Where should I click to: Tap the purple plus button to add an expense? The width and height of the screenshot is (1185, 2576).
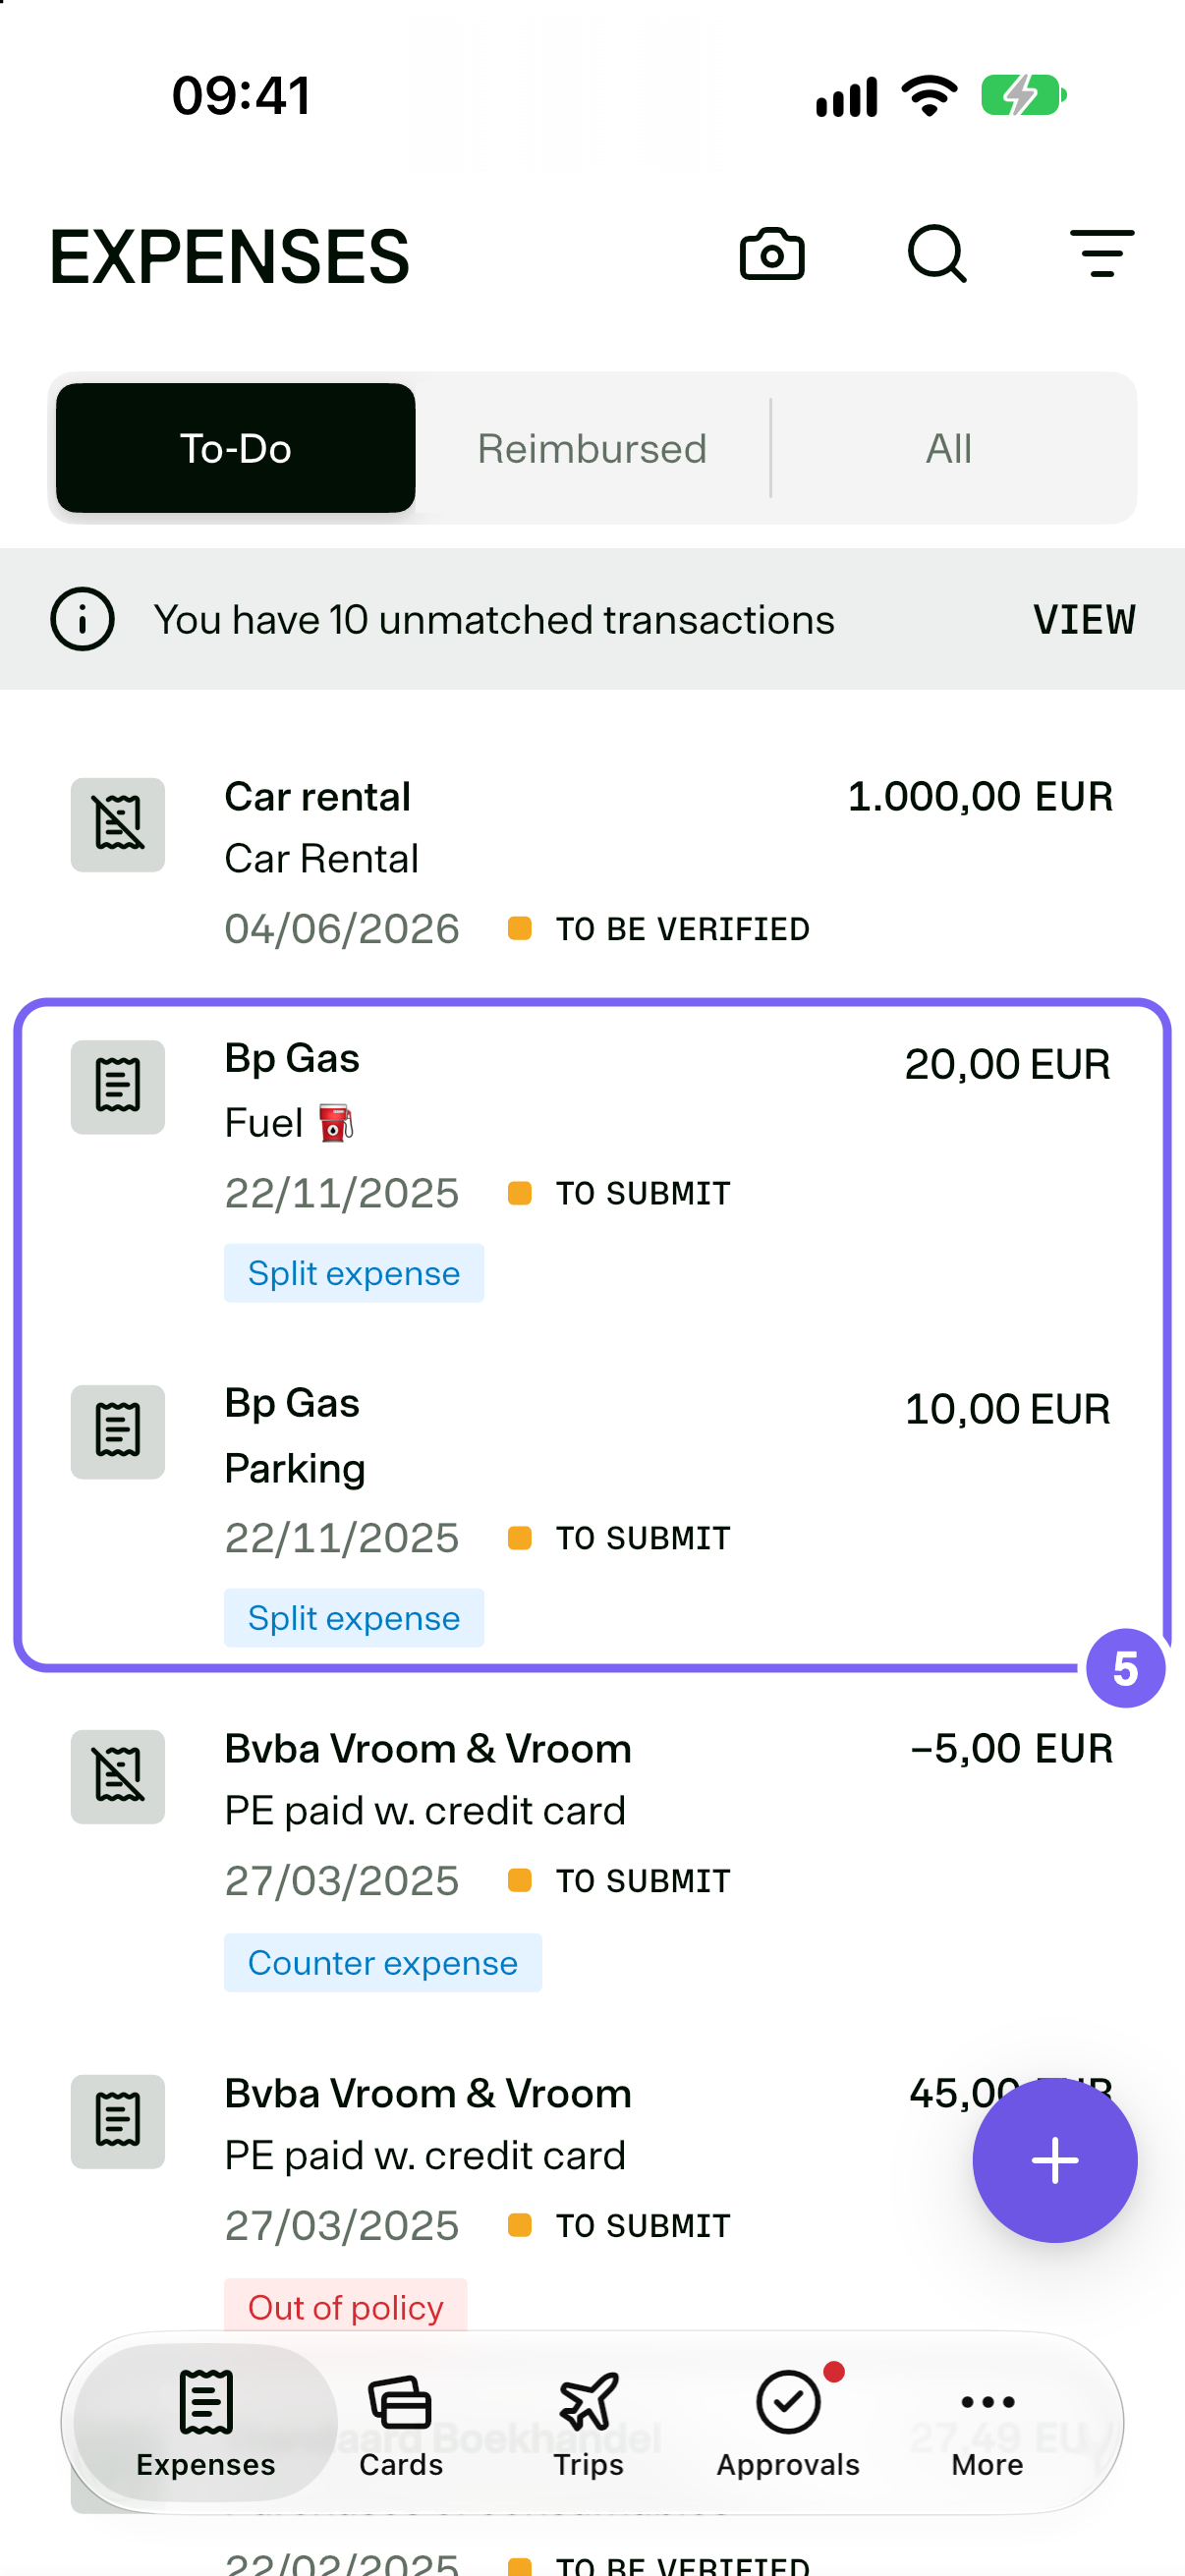(1054, 2160)
